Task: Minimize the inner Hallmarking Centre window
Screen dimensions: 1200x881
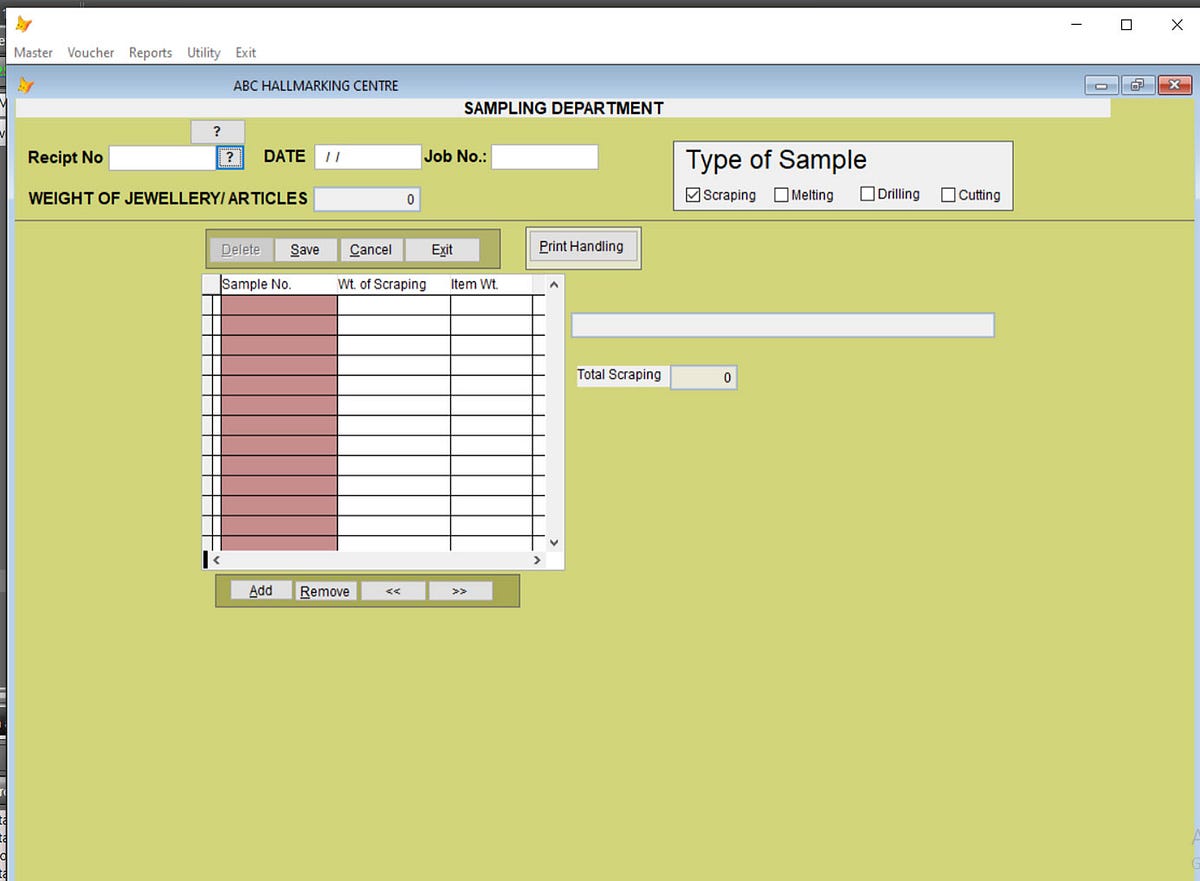Action: tap(1102, 86)
